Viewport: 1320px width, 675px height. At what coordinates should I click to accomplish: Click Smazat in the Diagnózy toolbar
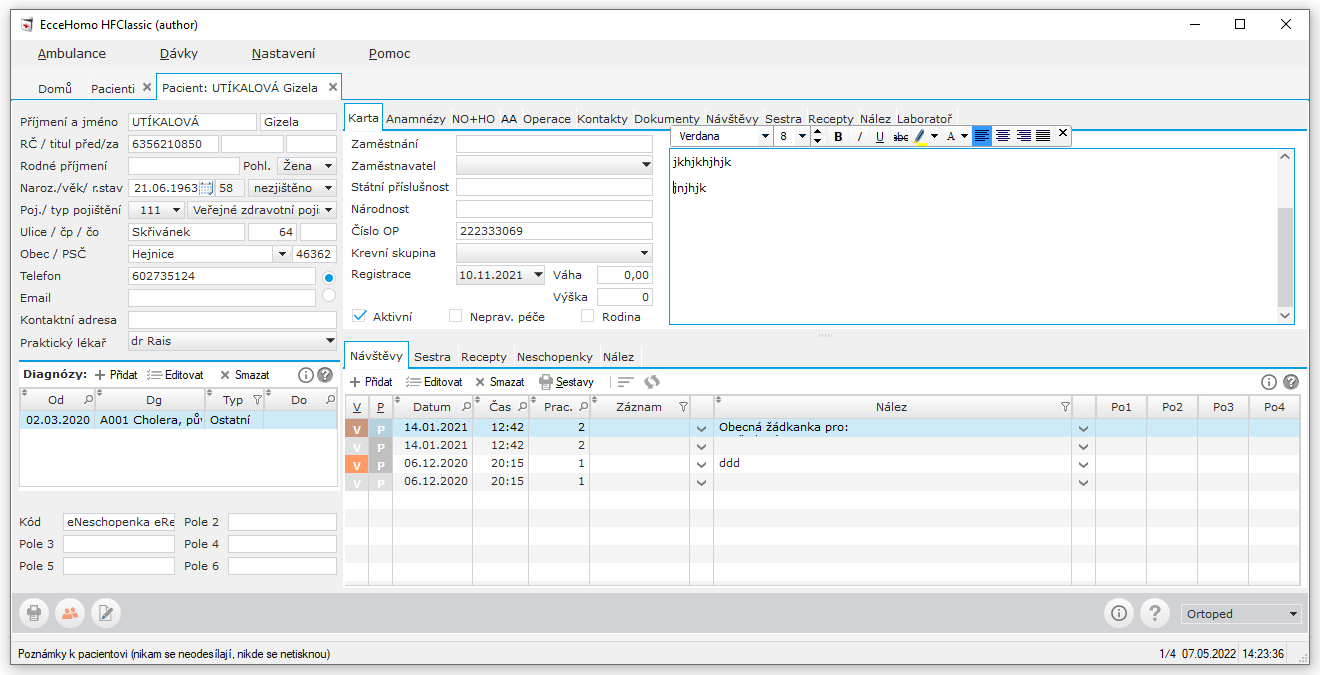pos(245,375)
